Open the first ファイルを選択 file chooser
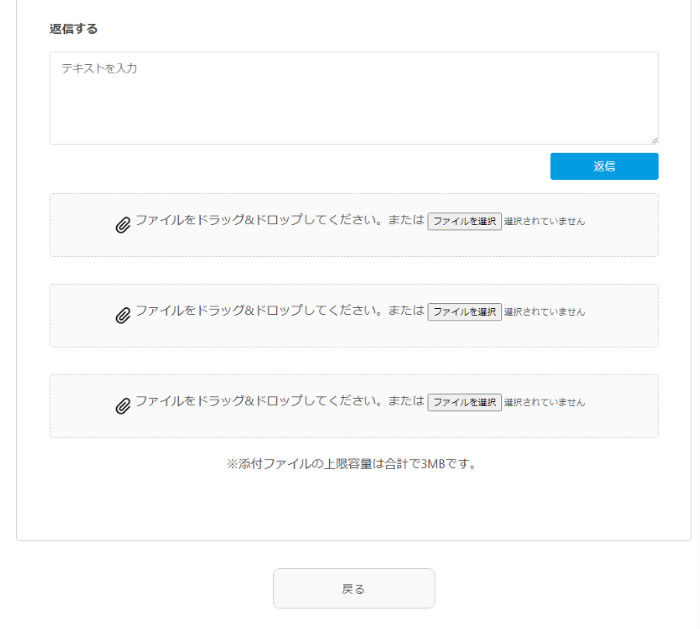Screen dimensions: 700x629 pyautogui.click(x=464, y=221)
